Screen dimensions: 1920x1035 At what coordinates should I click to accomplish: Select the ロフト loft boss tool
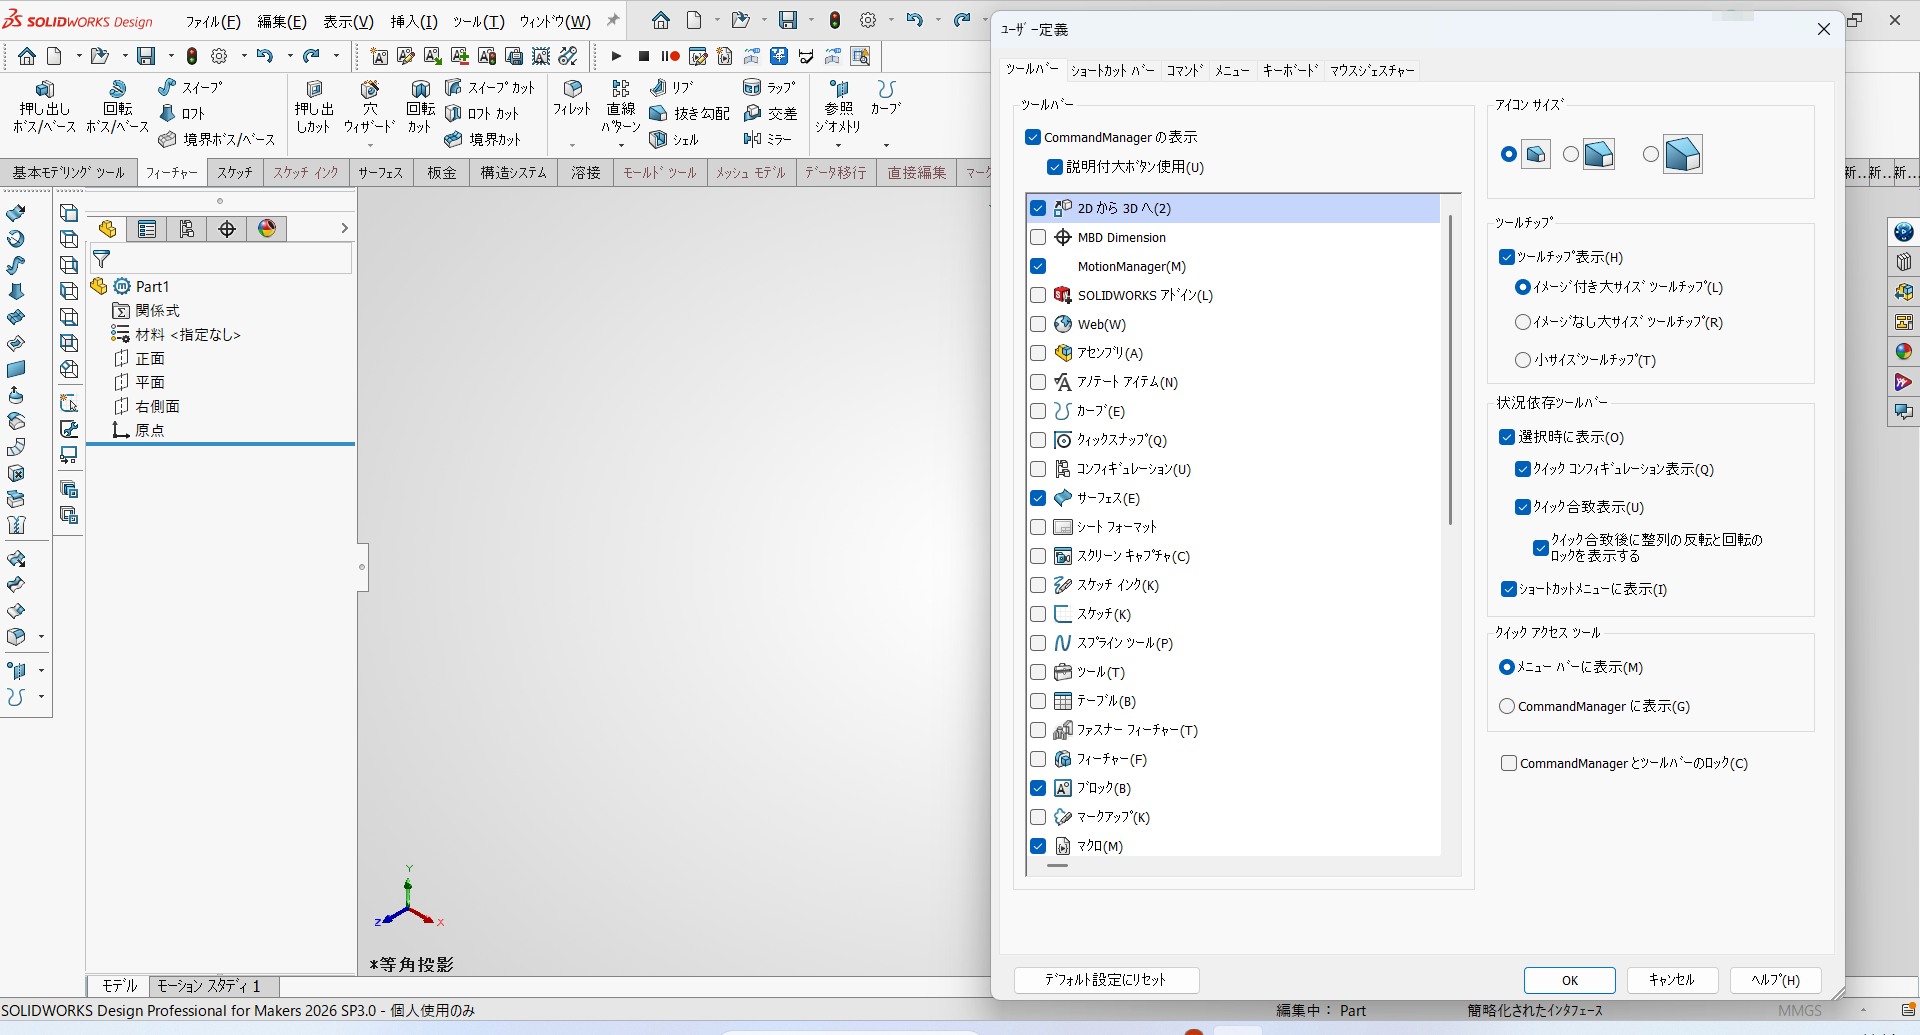[181, 114]
